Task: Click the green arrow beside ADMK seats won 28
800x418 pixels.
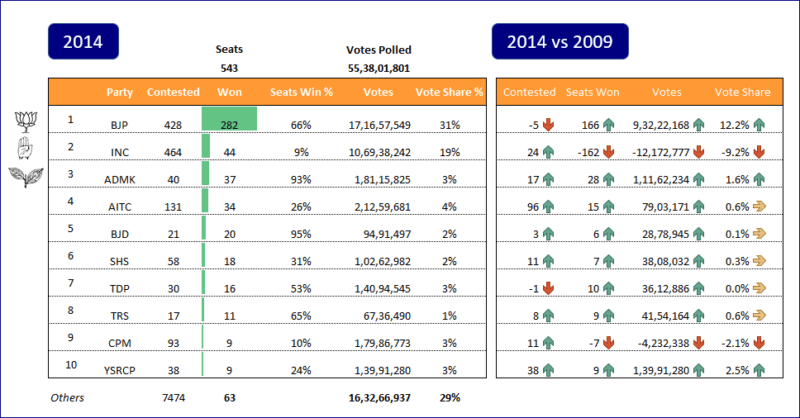Action: click(x=609, y=179)
